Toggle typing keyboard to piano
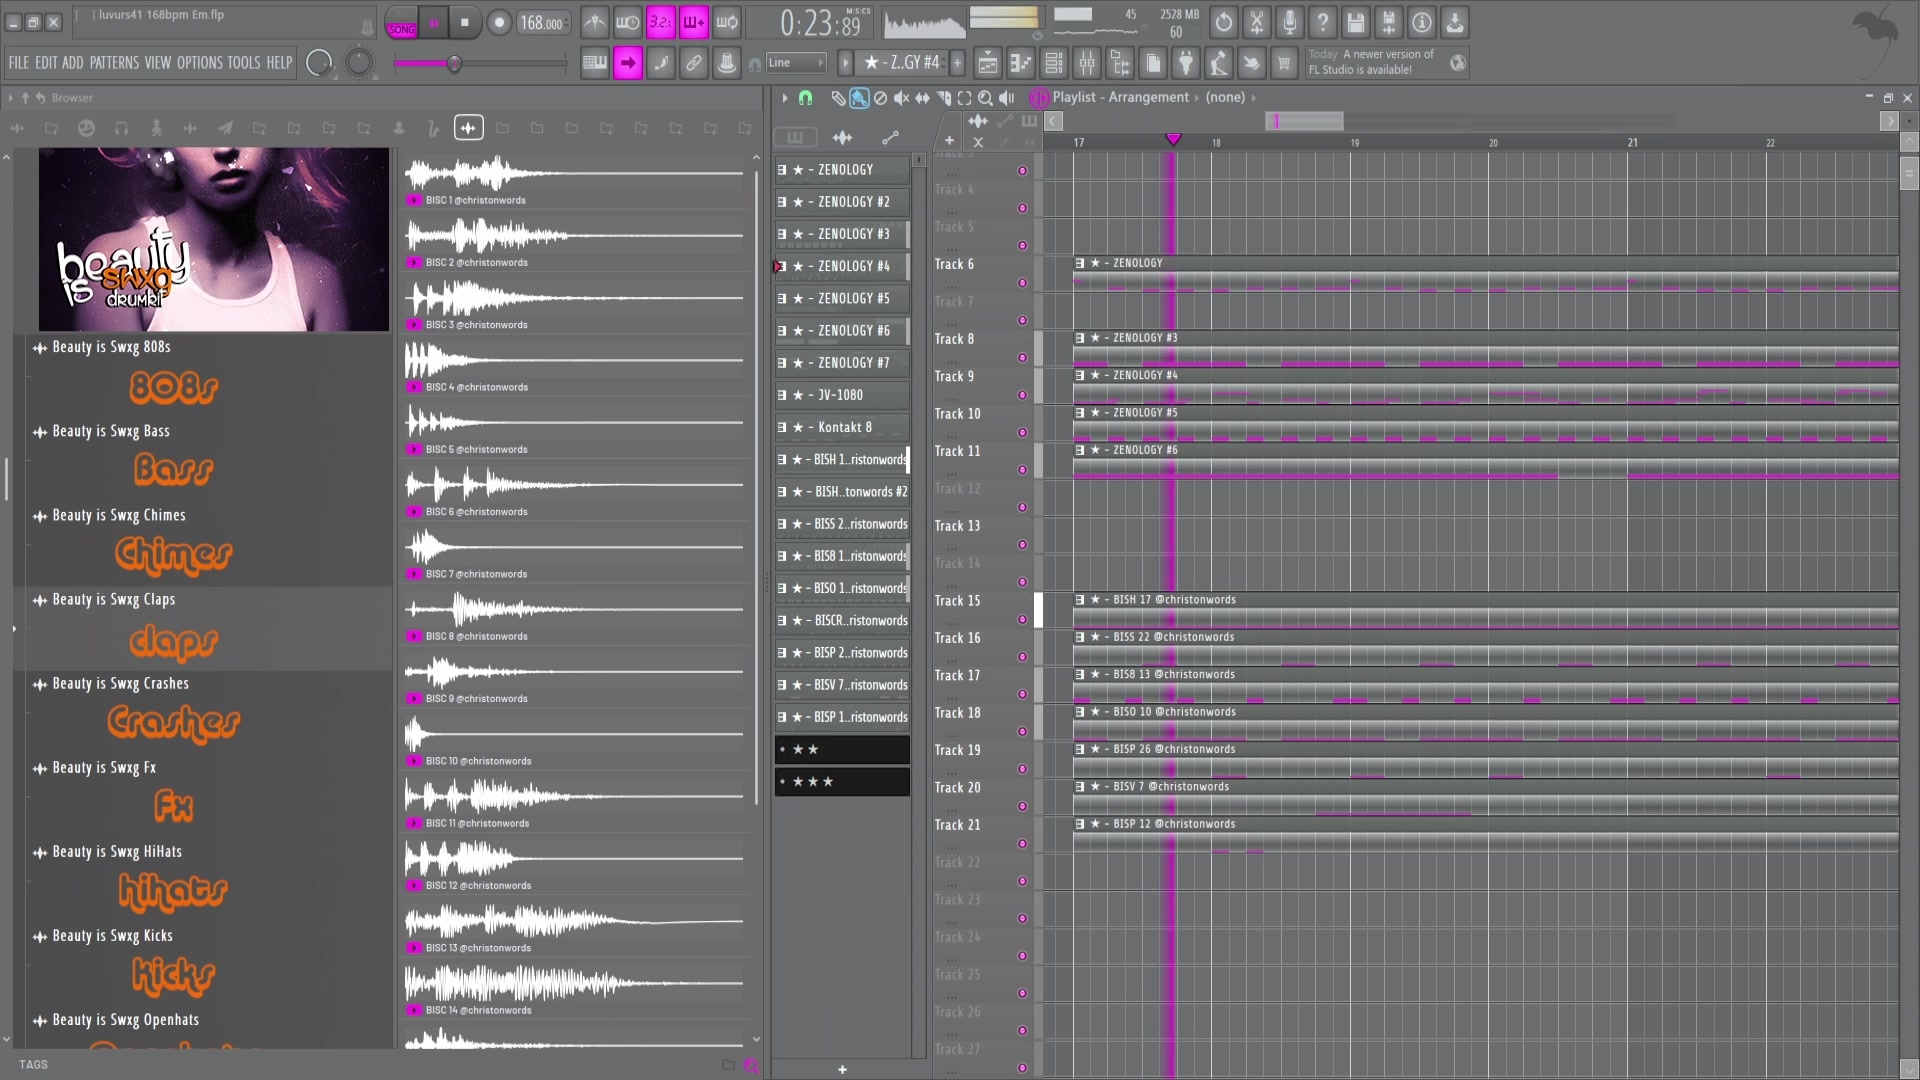 (595, 64)
